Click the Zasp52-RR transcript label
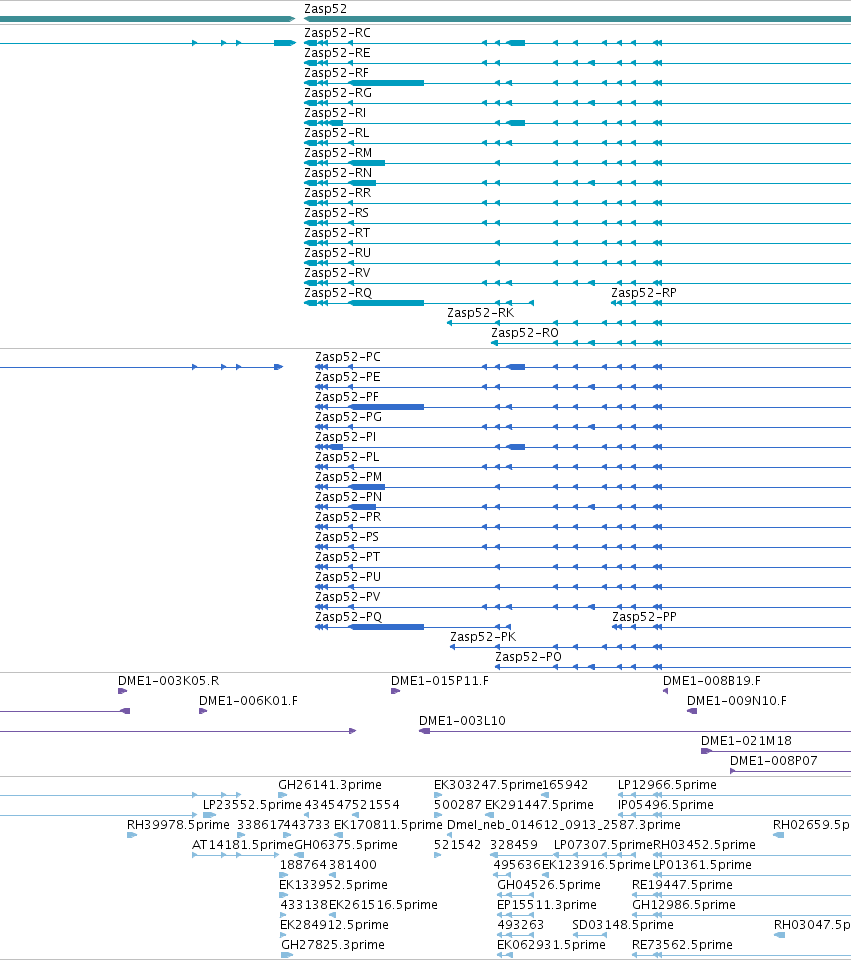The width and height of the screenshot is (851, 960). click(337, 193)
